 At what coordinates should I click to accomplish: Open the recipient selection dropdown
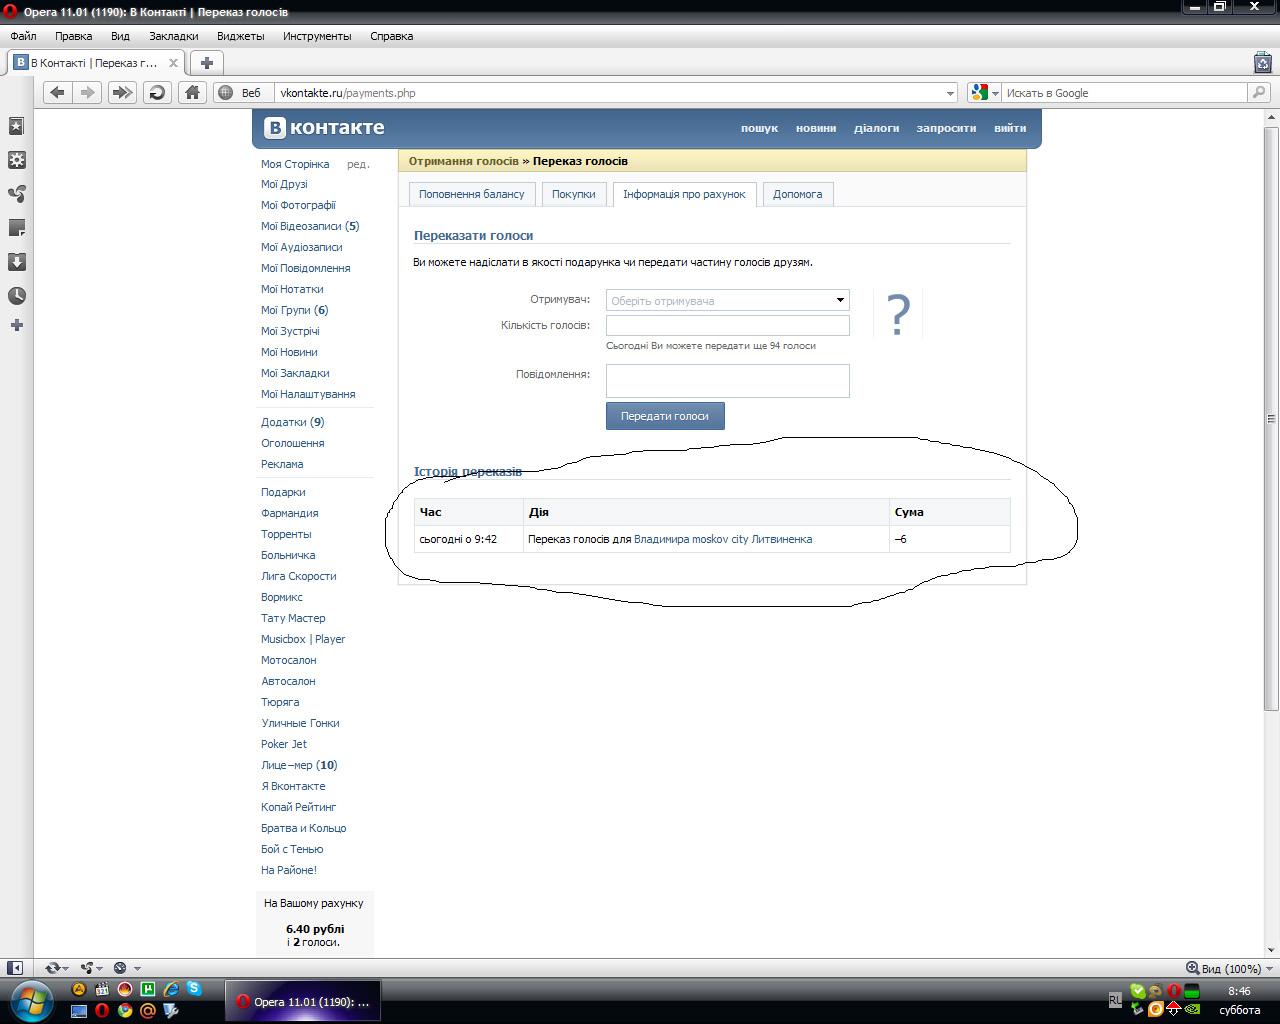(x=840, y=300)
